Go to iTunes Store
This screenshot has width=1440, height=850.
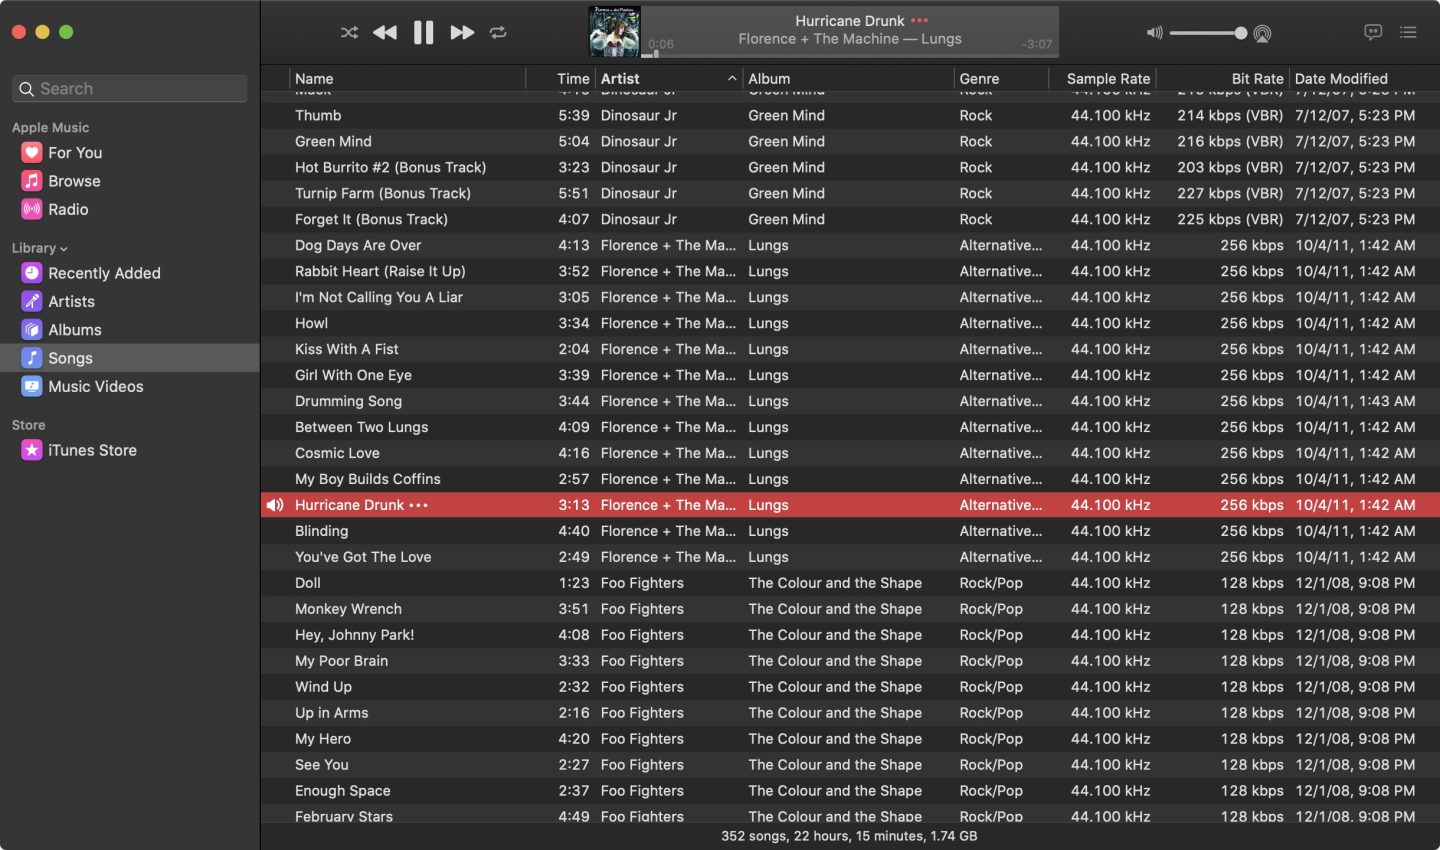92,450
